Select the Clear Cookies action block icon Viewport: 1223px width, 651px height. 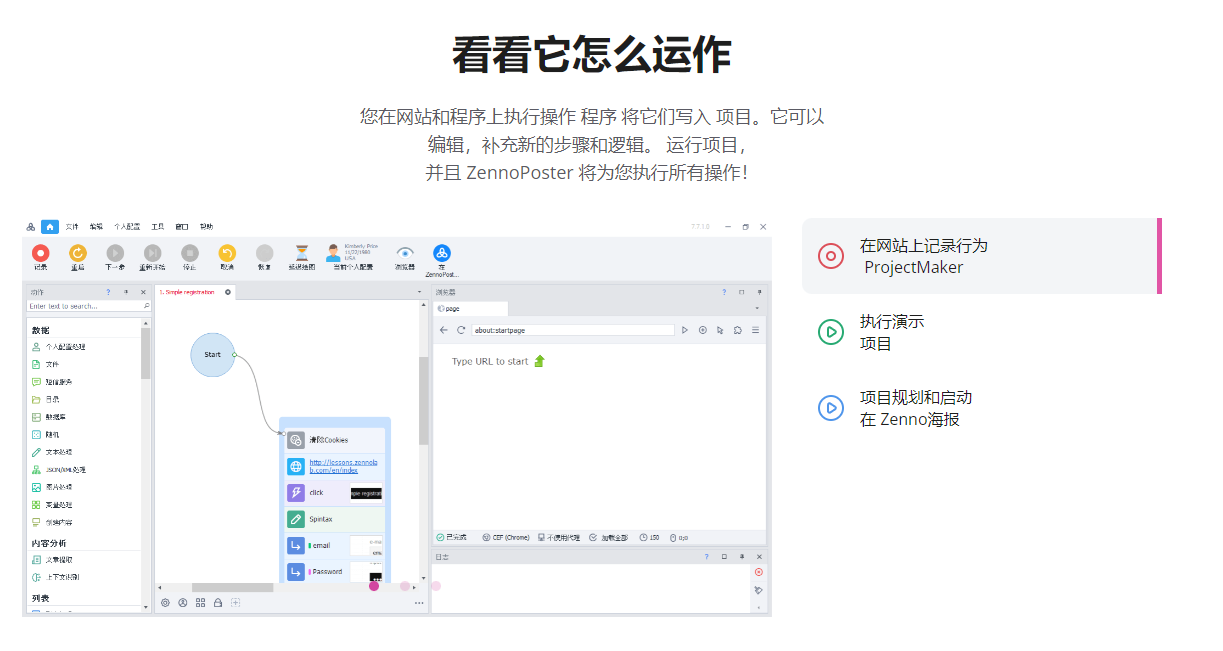[x=296, y=440]
